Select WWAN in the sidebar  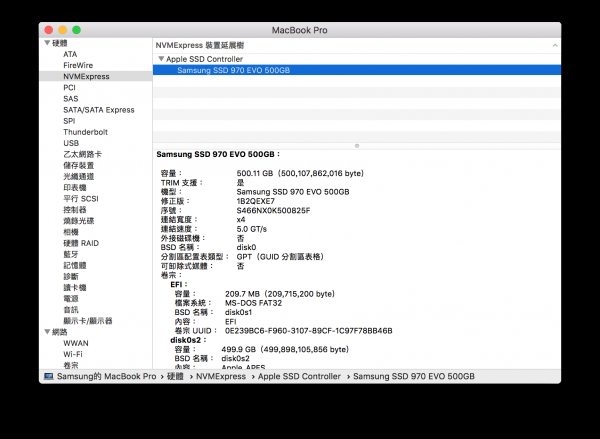point(76,343)
